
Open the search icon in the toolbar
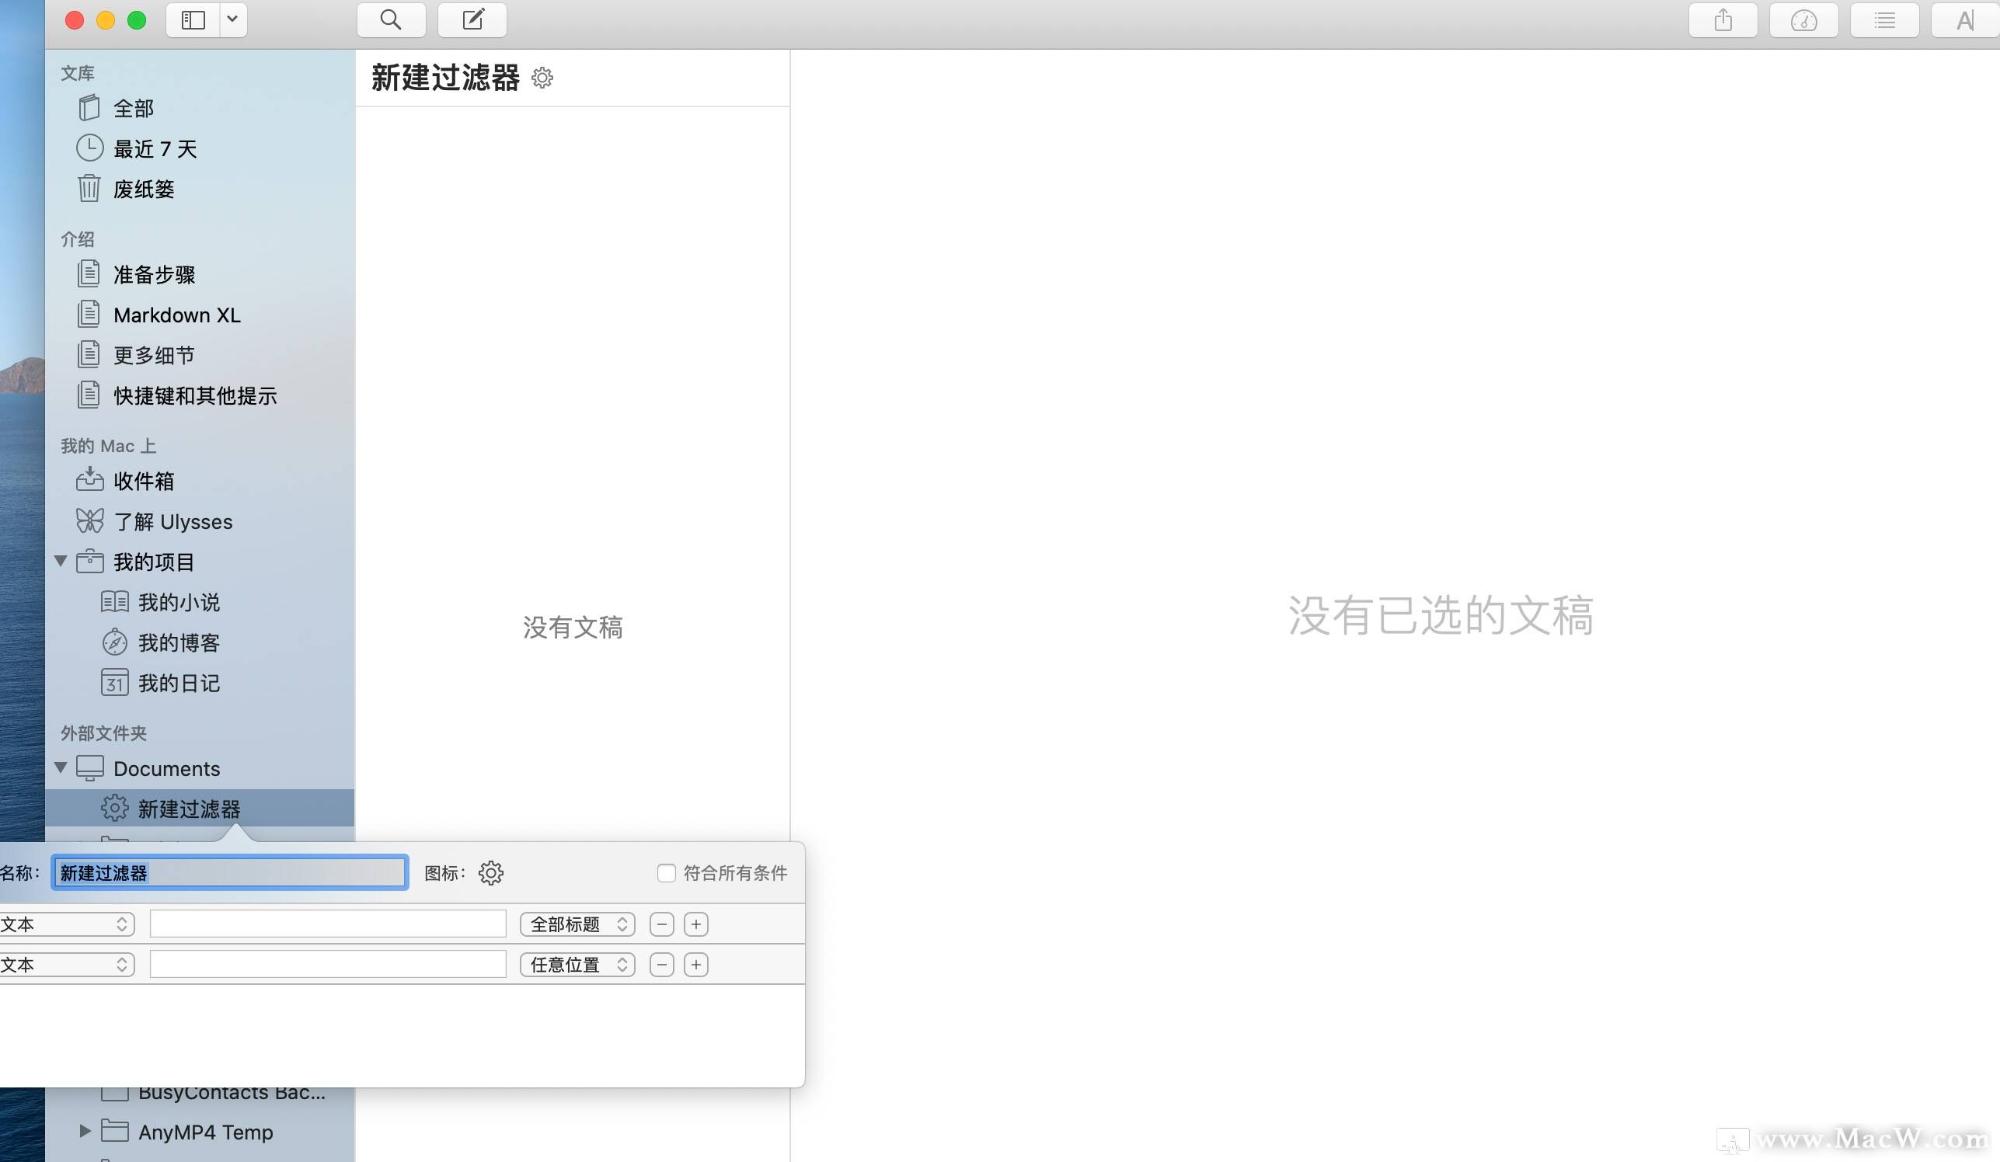(390, 19)
